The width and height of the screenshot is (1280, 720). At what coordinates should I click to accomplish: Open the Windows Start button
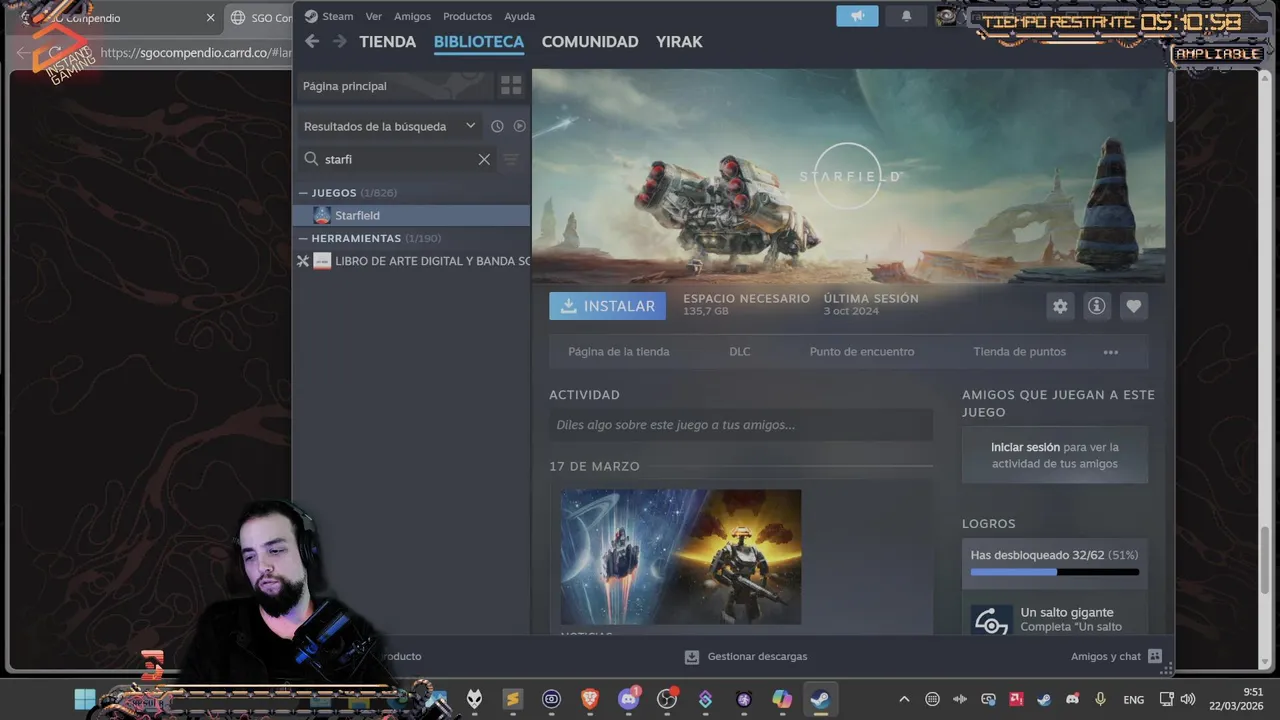85,699
